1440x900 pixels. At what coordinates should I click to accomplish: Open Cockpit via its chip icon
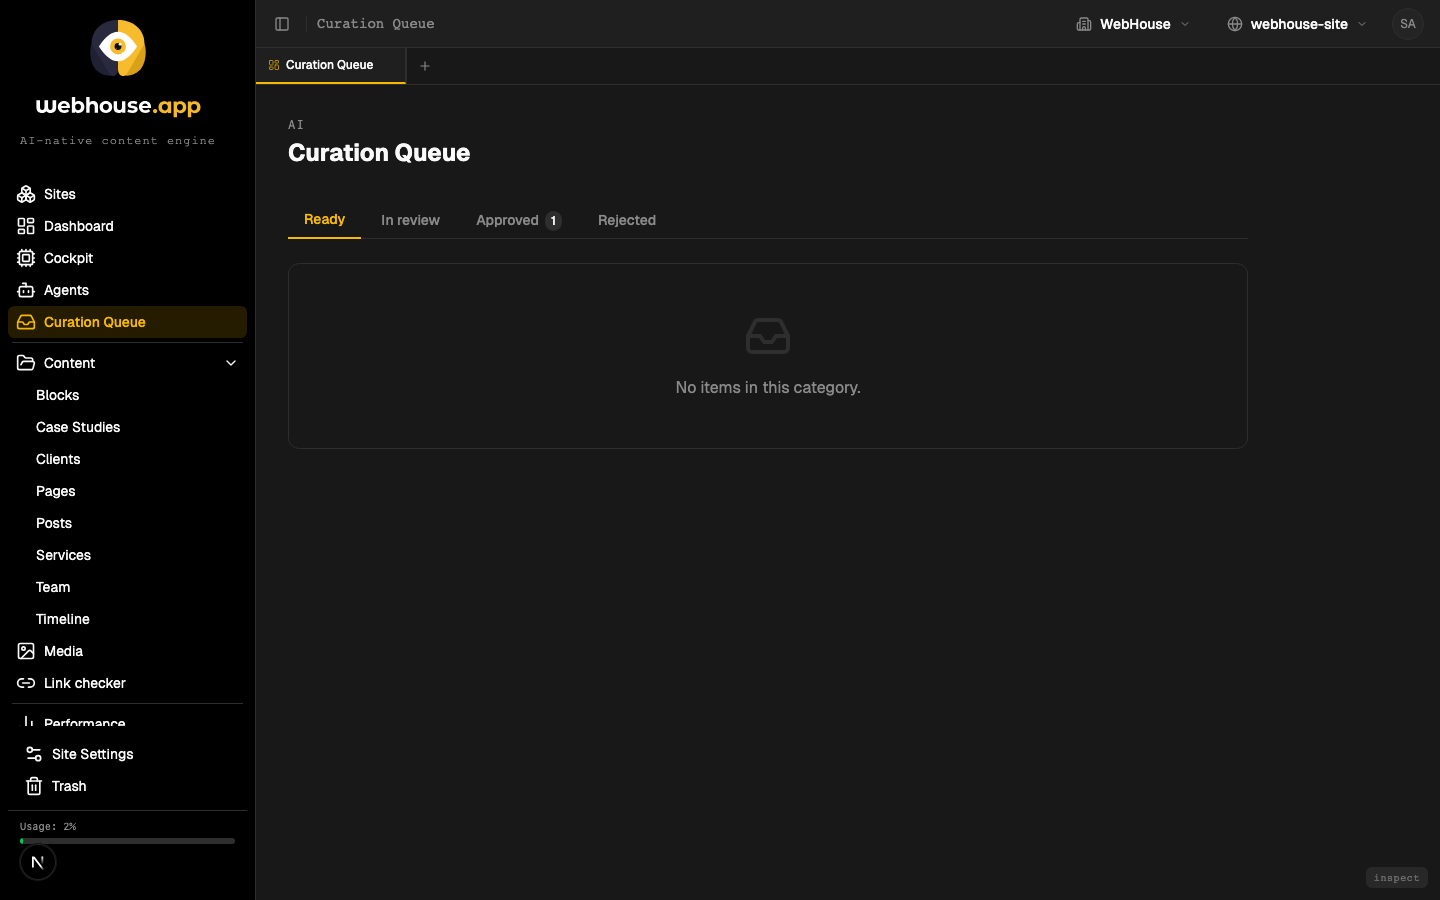[26, 258]
